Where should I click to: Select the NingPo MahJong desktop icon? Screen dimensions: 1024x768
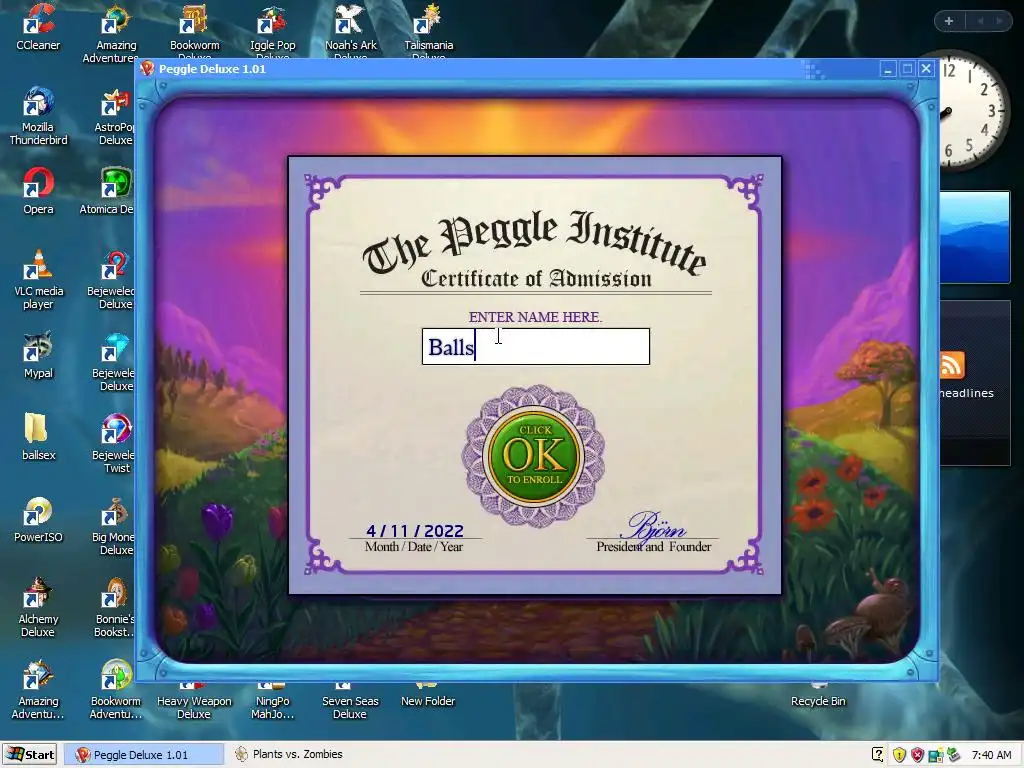[272, 701]
